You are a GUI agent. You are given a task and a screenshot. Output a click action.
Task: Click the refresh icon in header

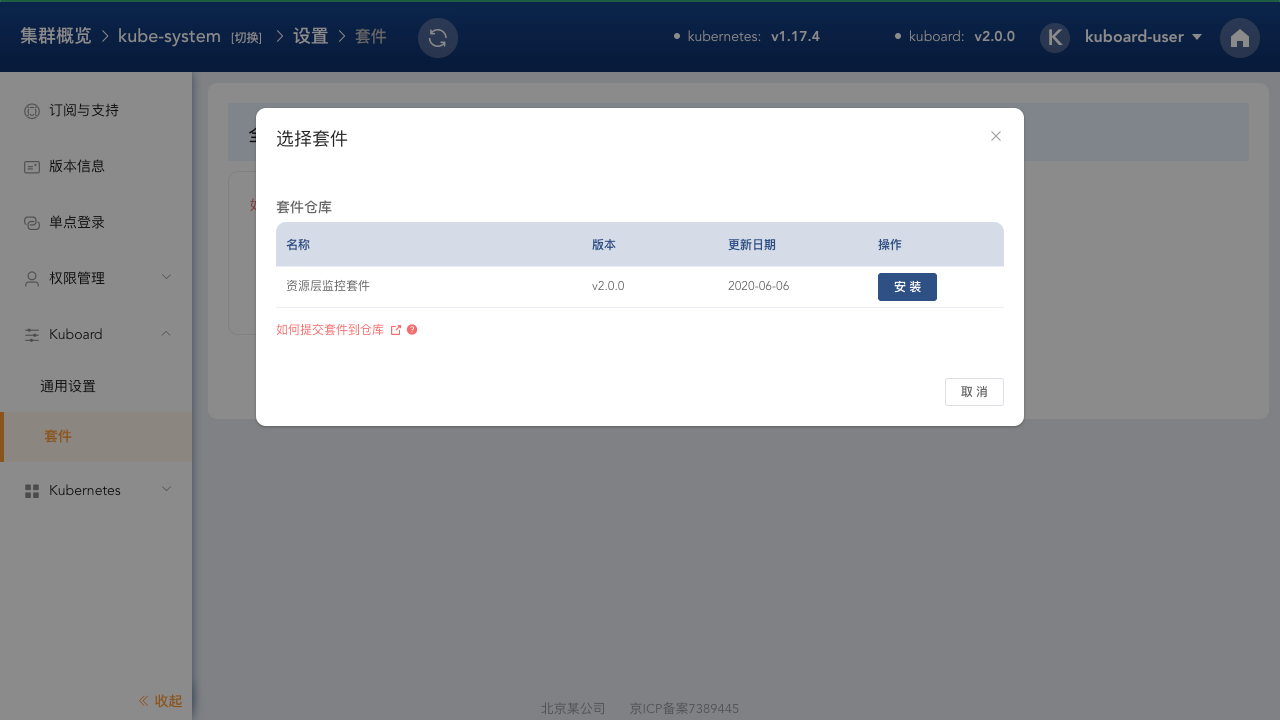[x=438, y=38]
